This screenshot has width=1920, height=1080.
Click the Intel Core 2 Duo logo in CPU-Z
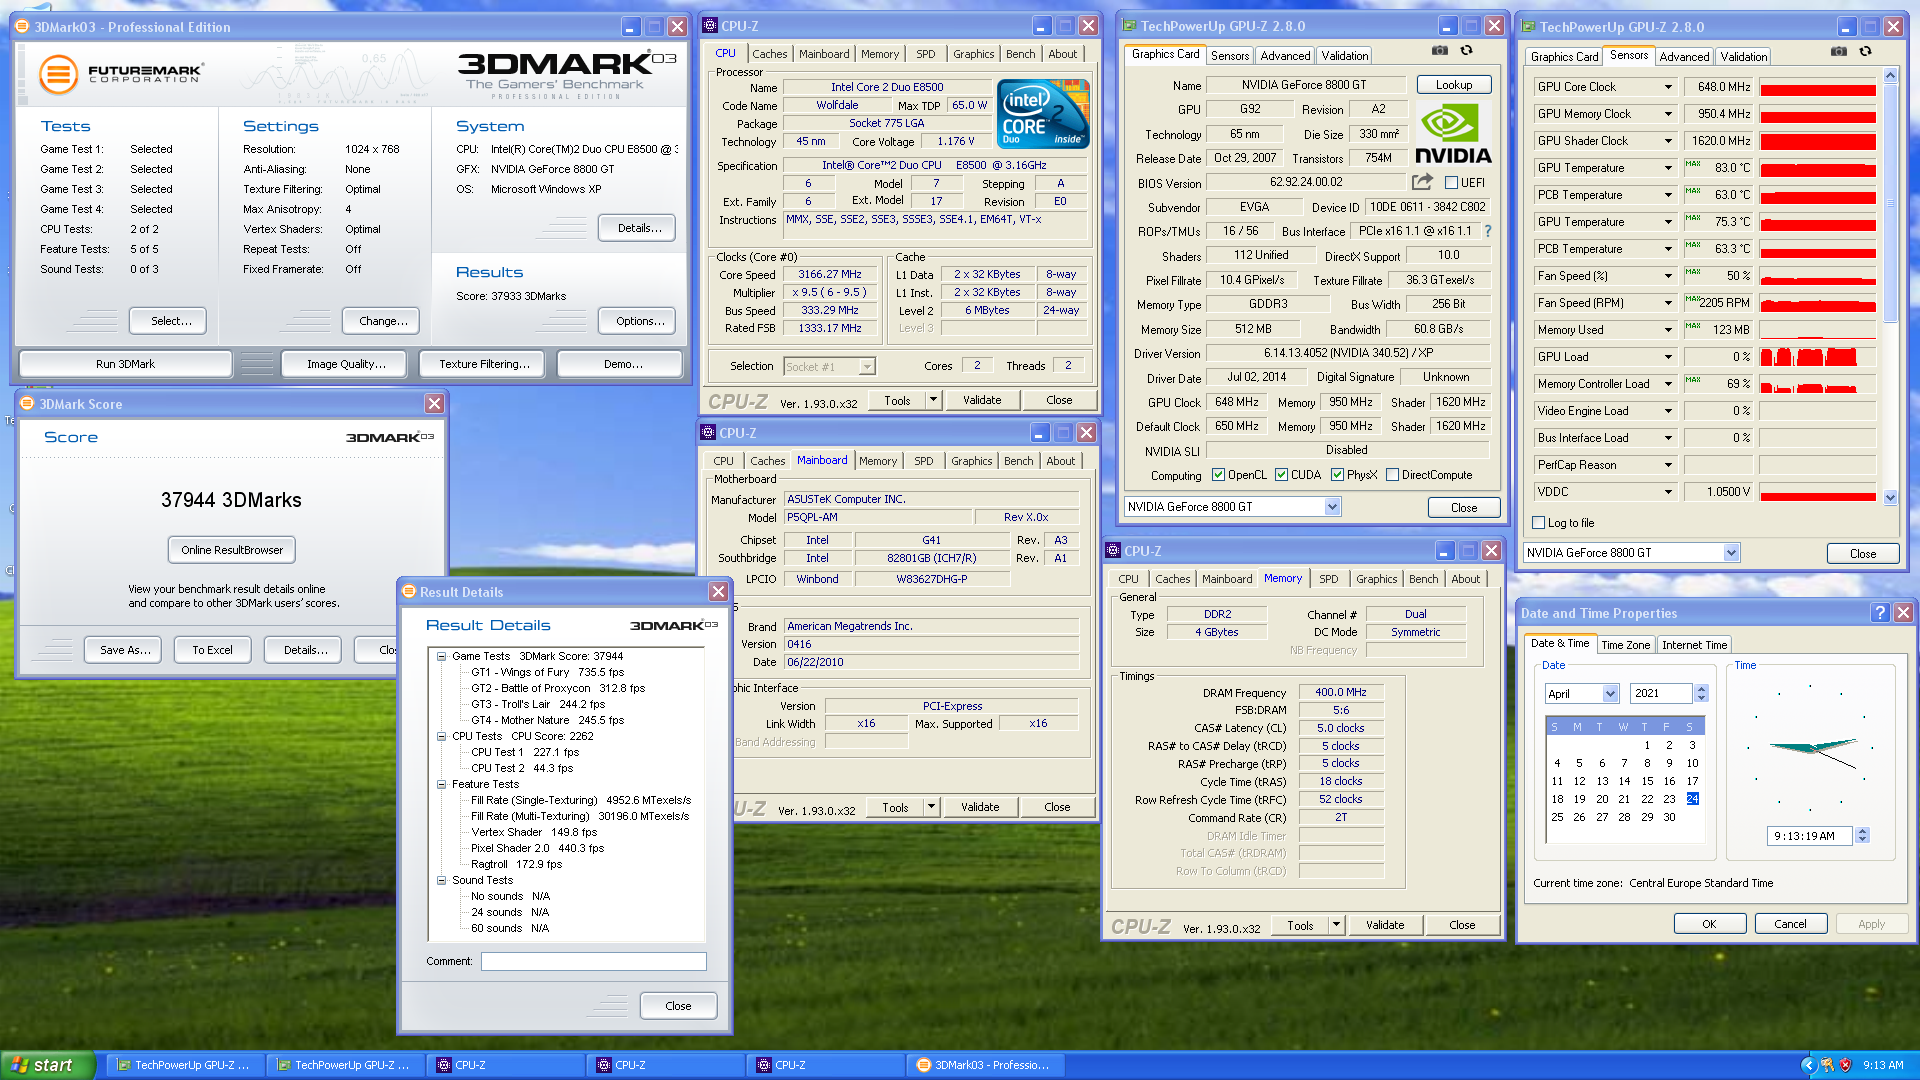coord(1043,115)
